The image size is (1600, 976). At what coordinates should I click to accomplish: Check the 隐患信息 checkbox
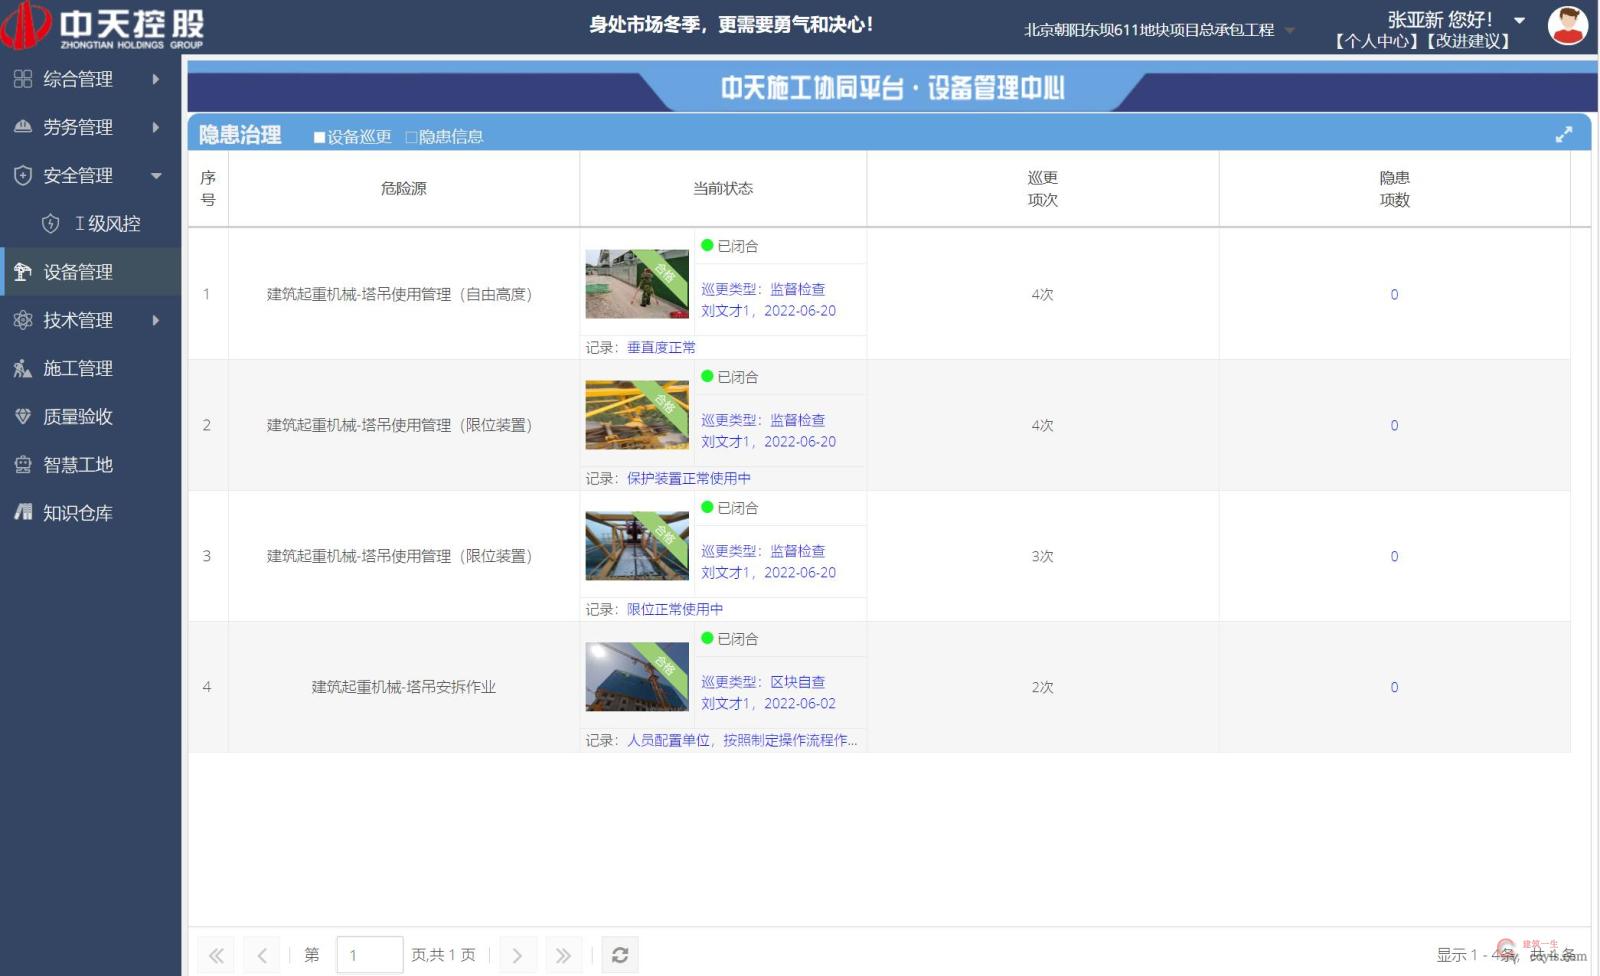coord(410,136)
